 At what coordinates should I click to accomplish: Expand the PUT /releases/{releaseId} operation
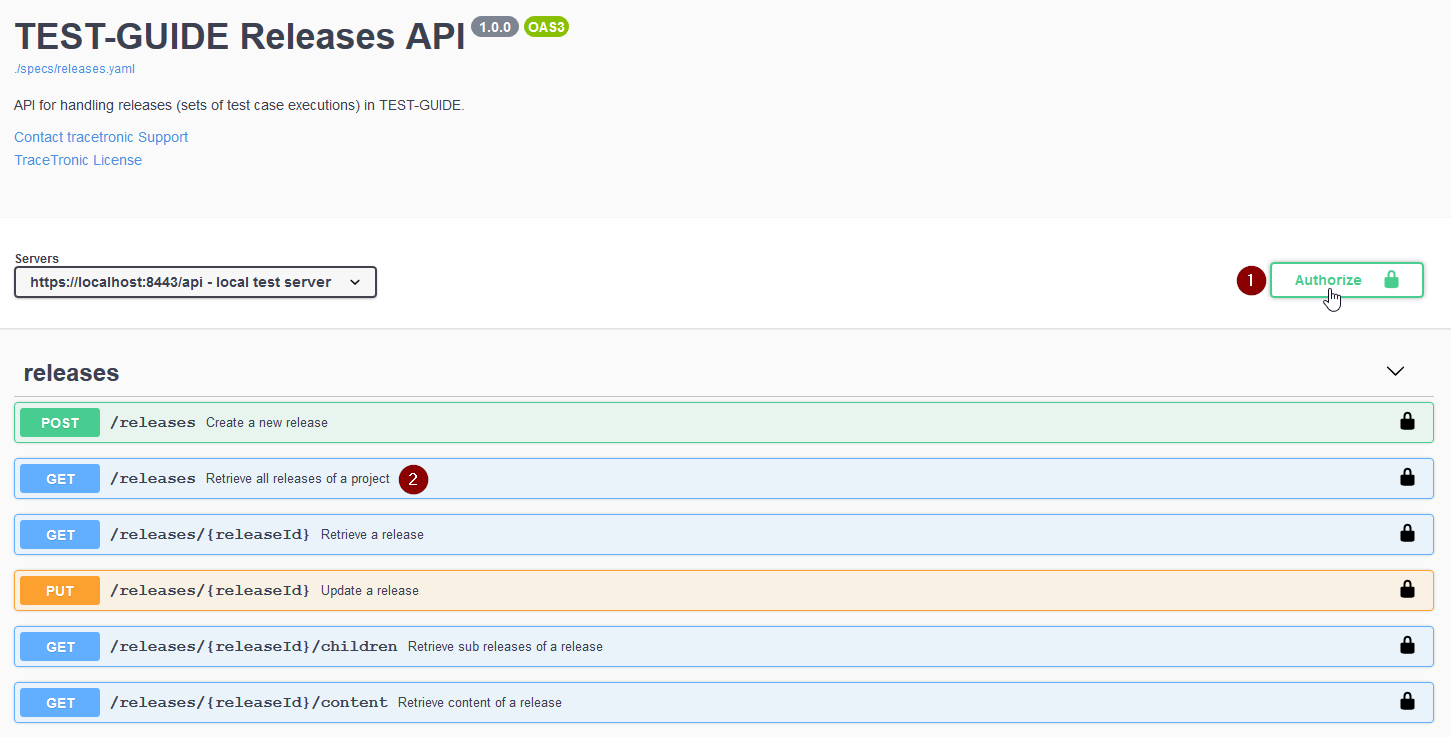point(700,589)
